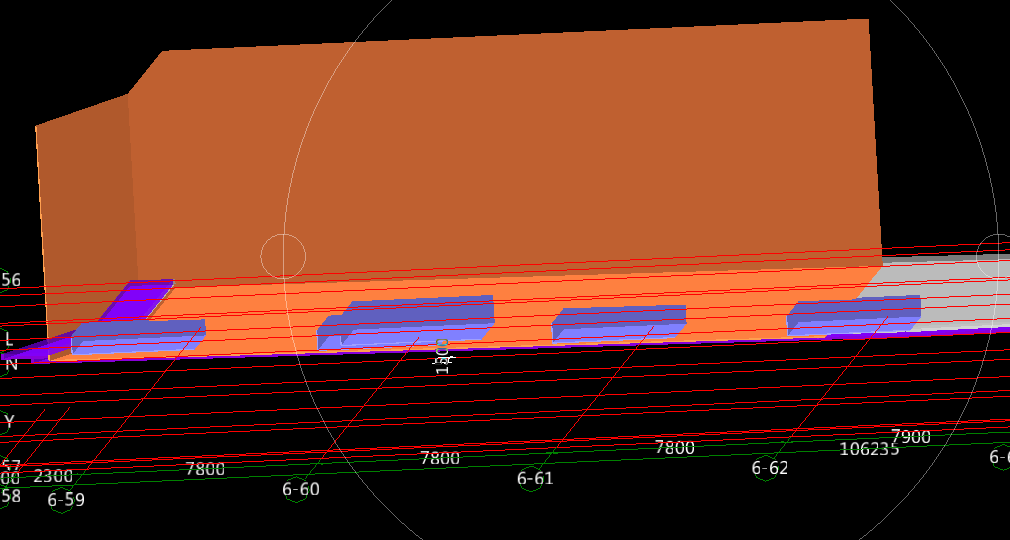Pick the 7800 dimension between 6-61 and 6-62
Viewport: 1010px width, 540px height.
click(674, 447)
